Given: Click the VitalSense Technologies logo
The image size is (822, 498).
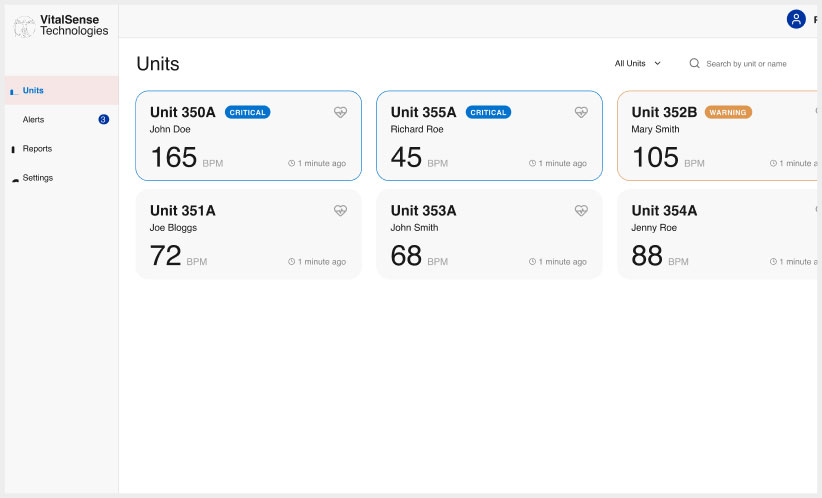Looking at the screenshot, I should click(x=62, y=25).
